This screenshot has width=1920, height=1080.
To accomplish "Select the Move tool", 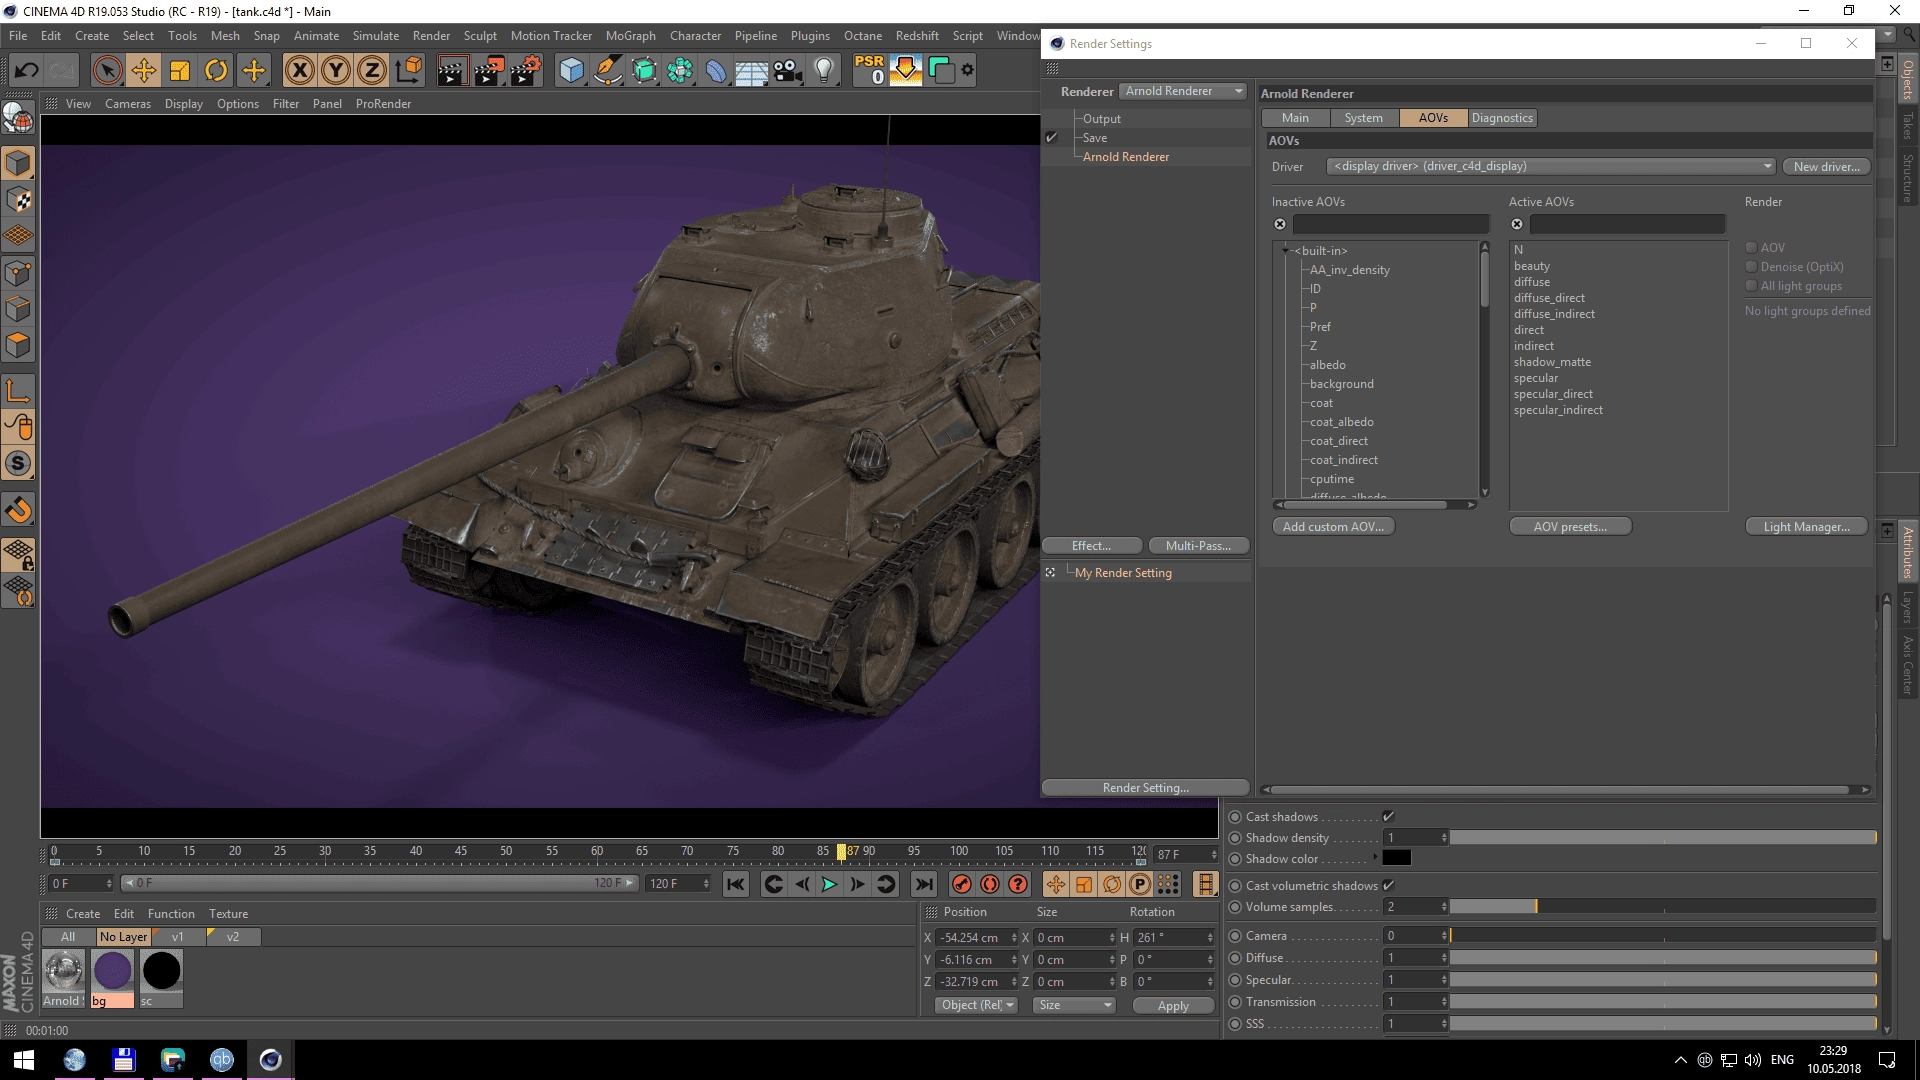I will (144, 70).
